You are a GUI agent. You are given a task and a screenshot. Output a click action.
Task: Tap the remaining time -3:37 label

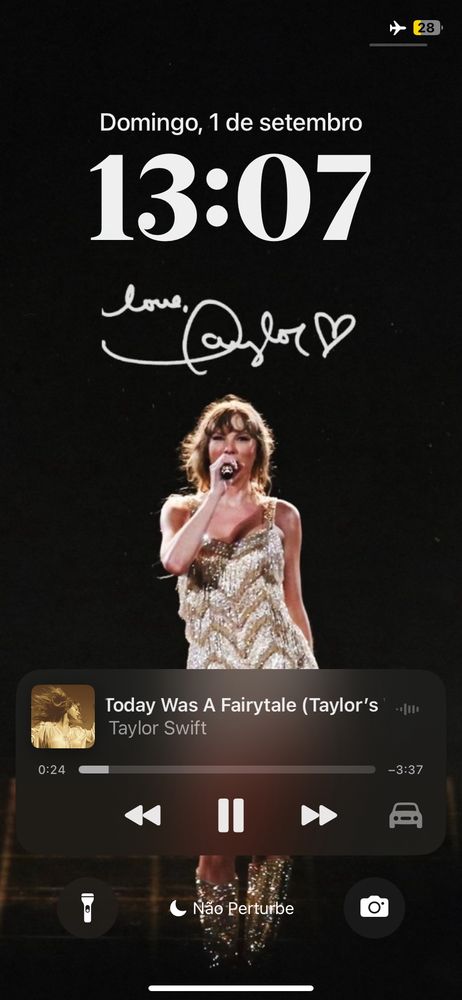(405, 770)
